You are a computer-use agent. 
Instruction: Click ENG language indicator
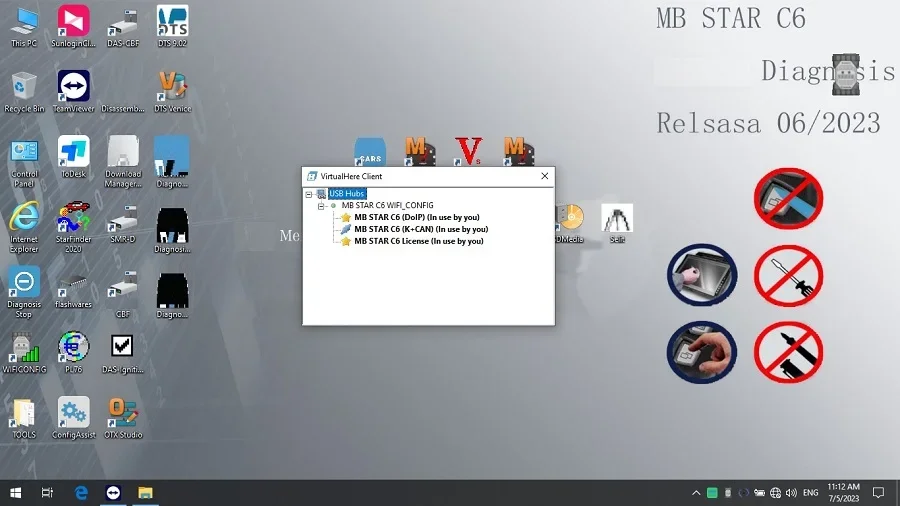tap(810, 493)
